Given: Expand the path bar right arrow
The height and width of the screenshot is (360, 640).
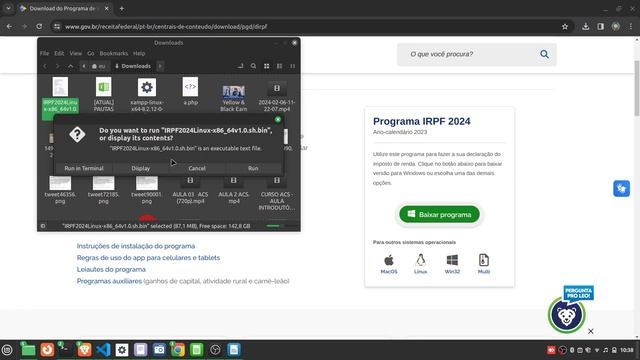Looking at the screenshot, I should [160, 66].
